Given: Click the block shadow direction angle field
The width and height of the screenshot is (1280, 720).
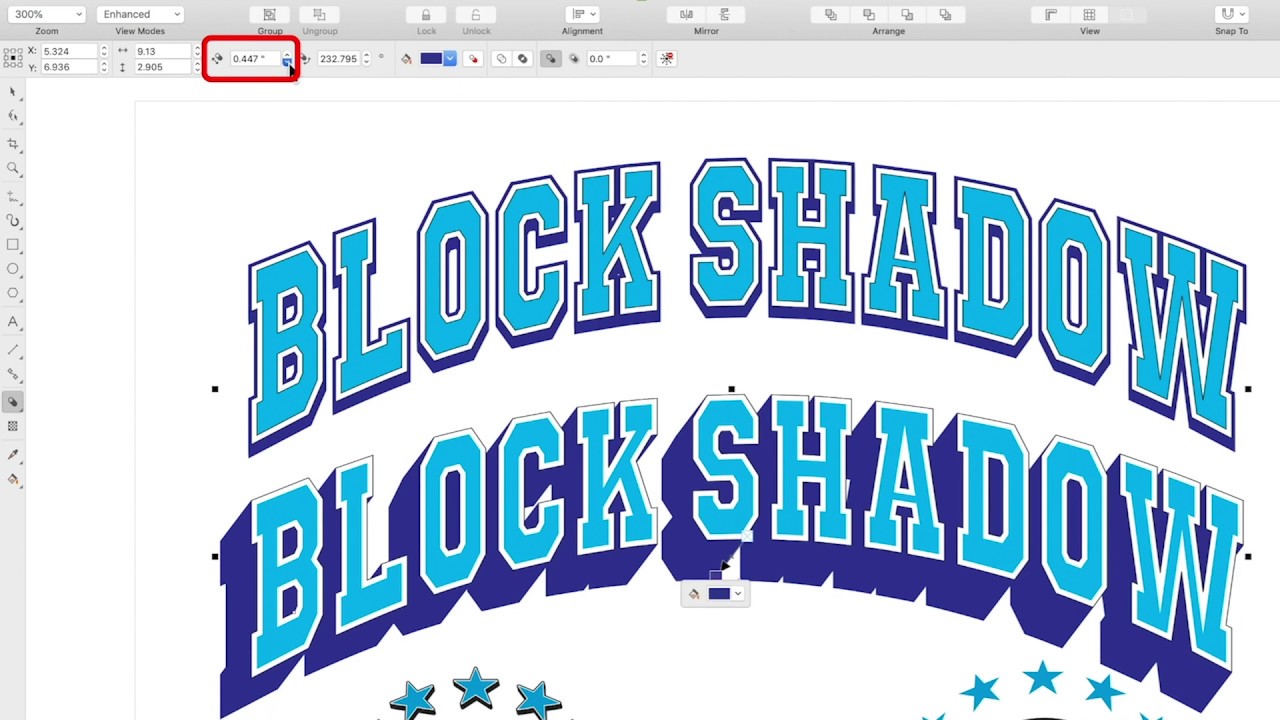Looking at the screenshot, I should pos(338,59).
